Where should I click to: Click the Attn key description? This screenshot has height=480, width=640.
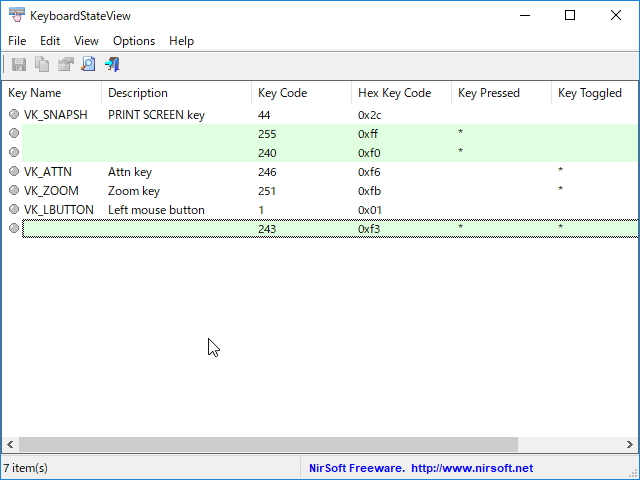(130, 172)
